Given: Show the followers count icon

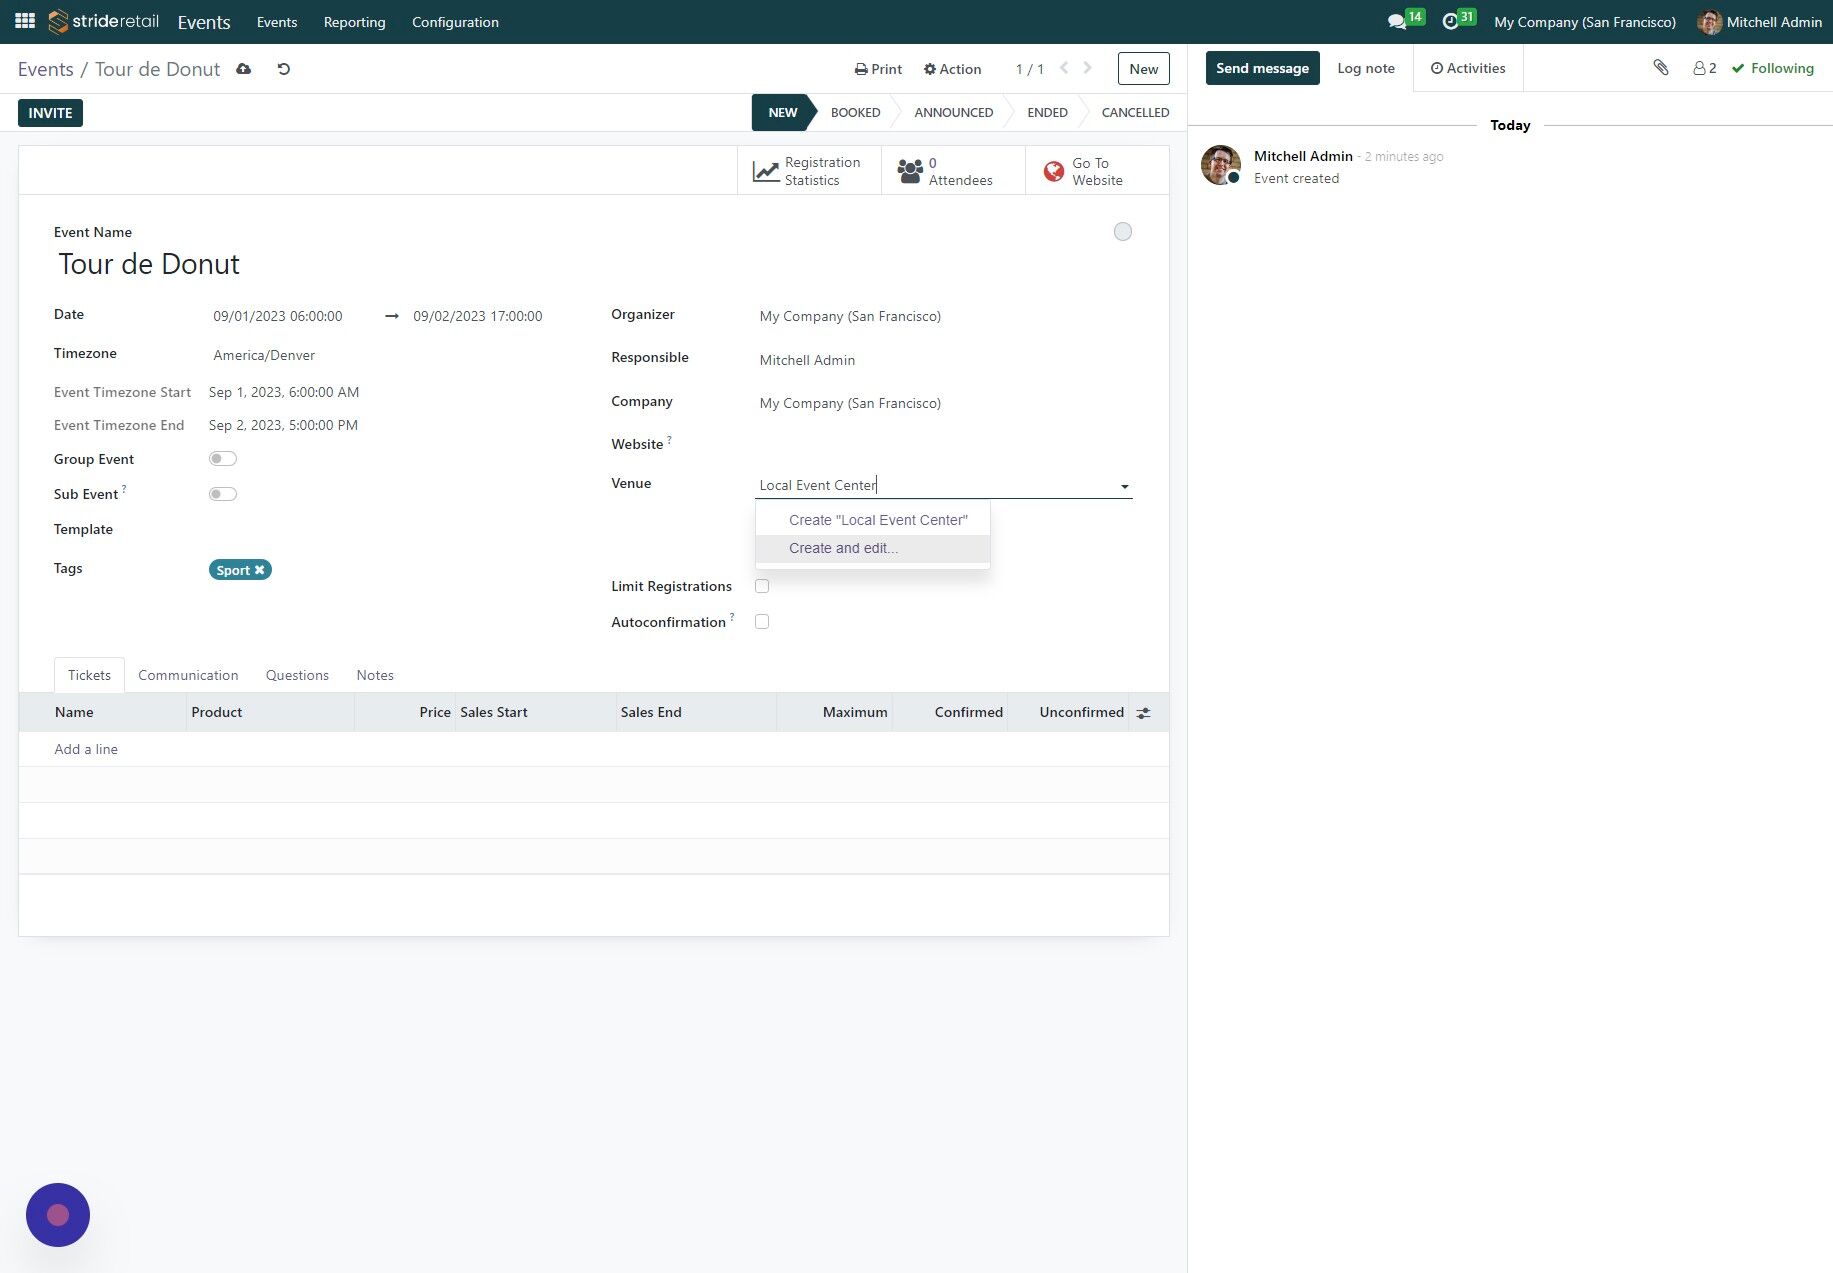Looking at the screenshot, I should [x=1705, y=68].
